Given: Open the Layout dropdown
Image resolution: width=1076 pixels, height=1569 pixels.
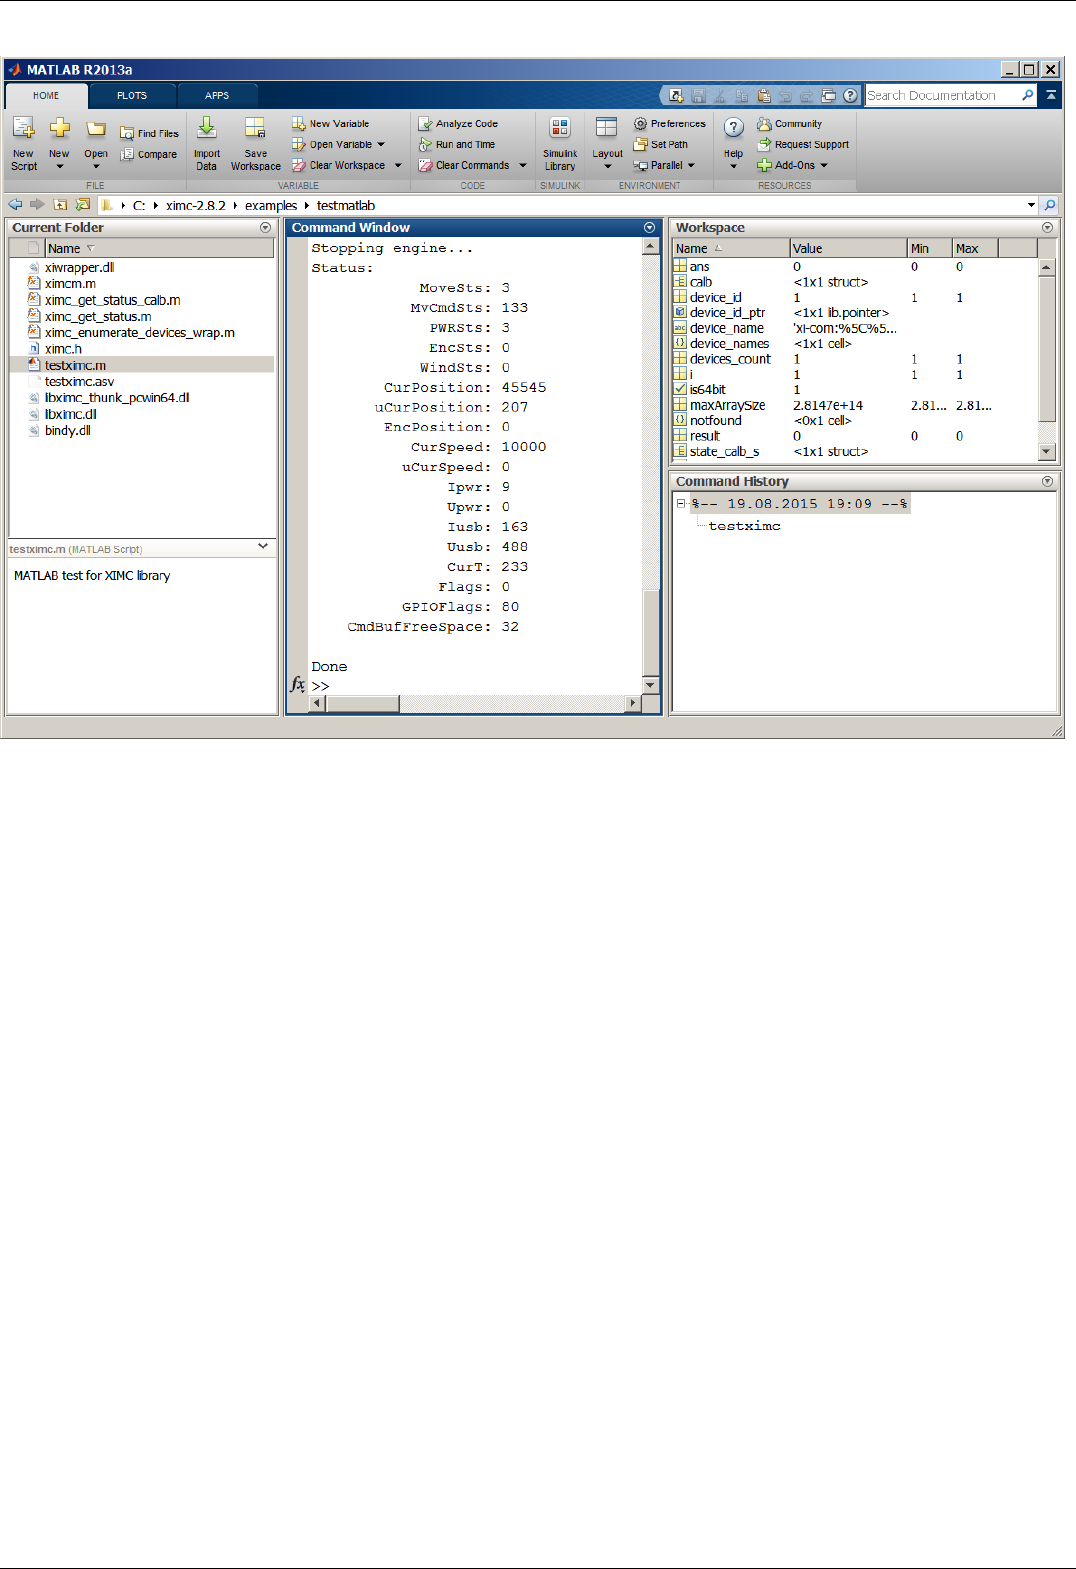Looking at the screenshot, I should point(607,143).
